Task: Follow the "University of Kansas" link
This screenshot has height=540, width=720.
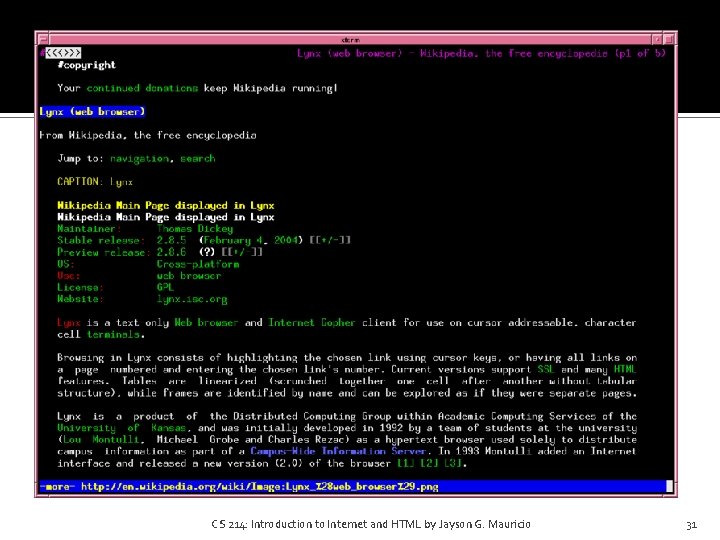Action: pyautogui.click(x=122, y=428)
